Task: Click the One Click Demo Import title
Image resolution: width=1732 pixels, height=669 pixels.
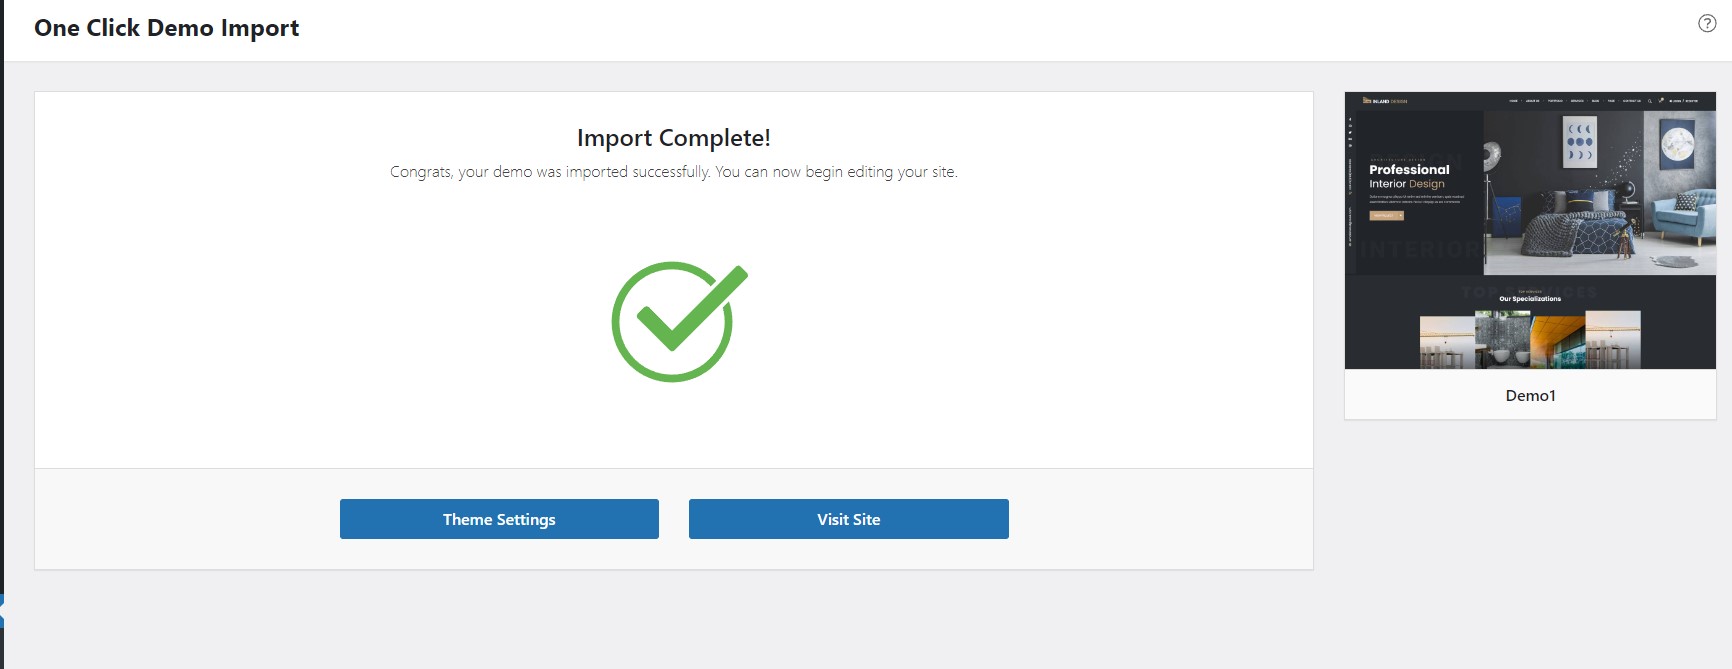Action: (x=167, y=28)
